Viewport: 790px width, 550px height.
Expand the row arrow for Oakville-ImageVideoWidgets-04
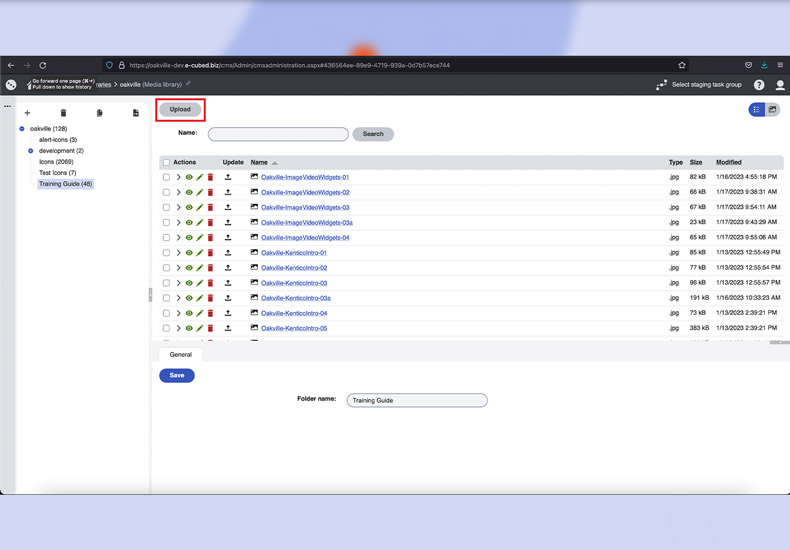coord(178,238)
